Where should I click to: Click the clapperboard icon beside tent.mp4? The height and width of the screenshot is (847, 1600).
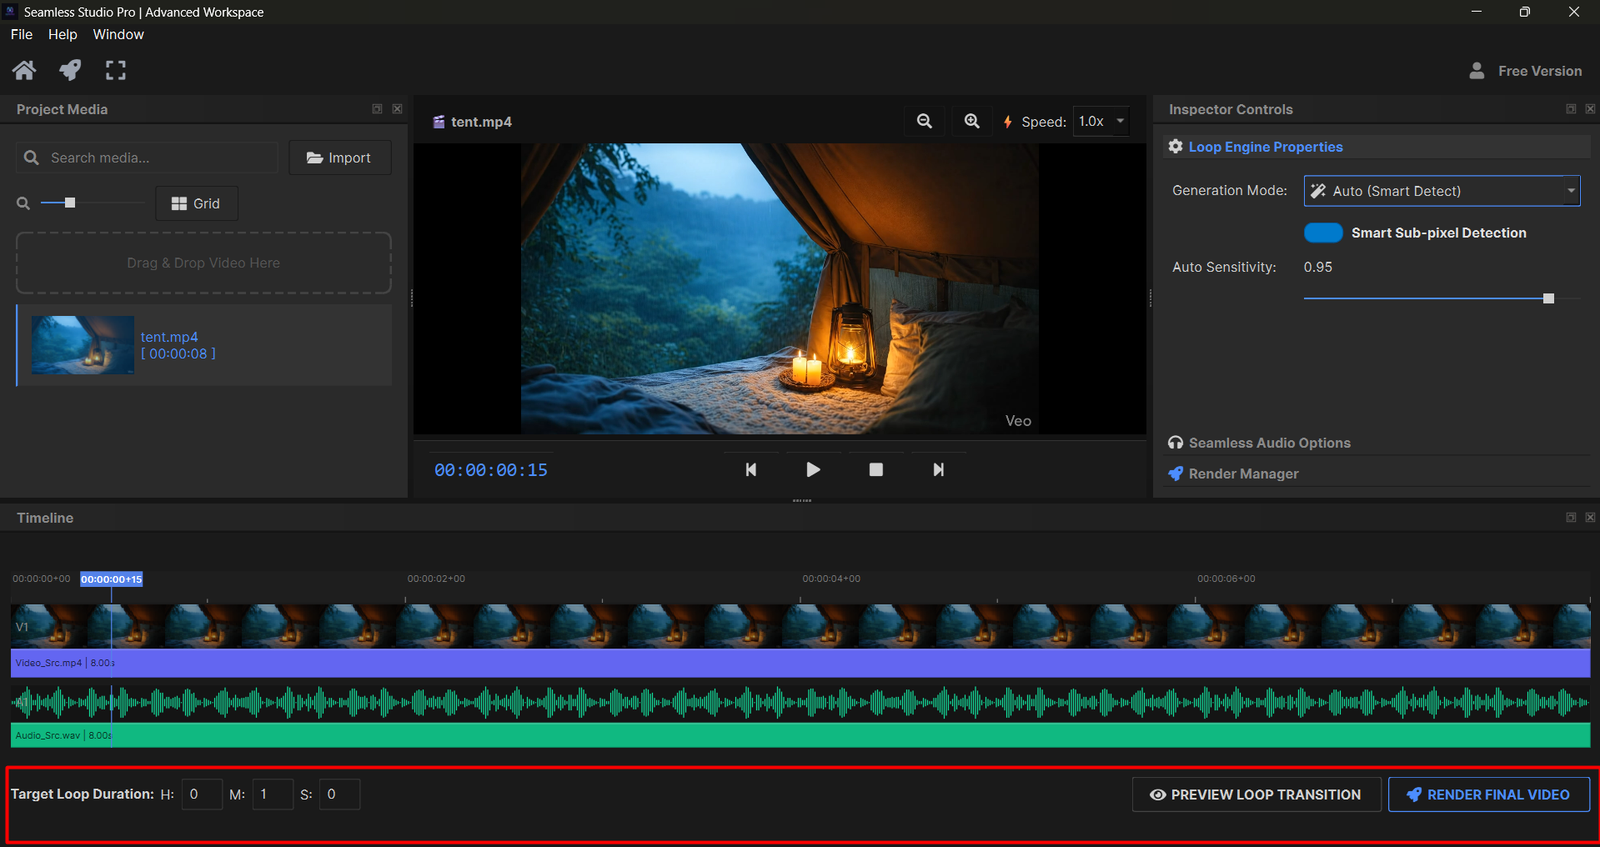pos(438,121)
